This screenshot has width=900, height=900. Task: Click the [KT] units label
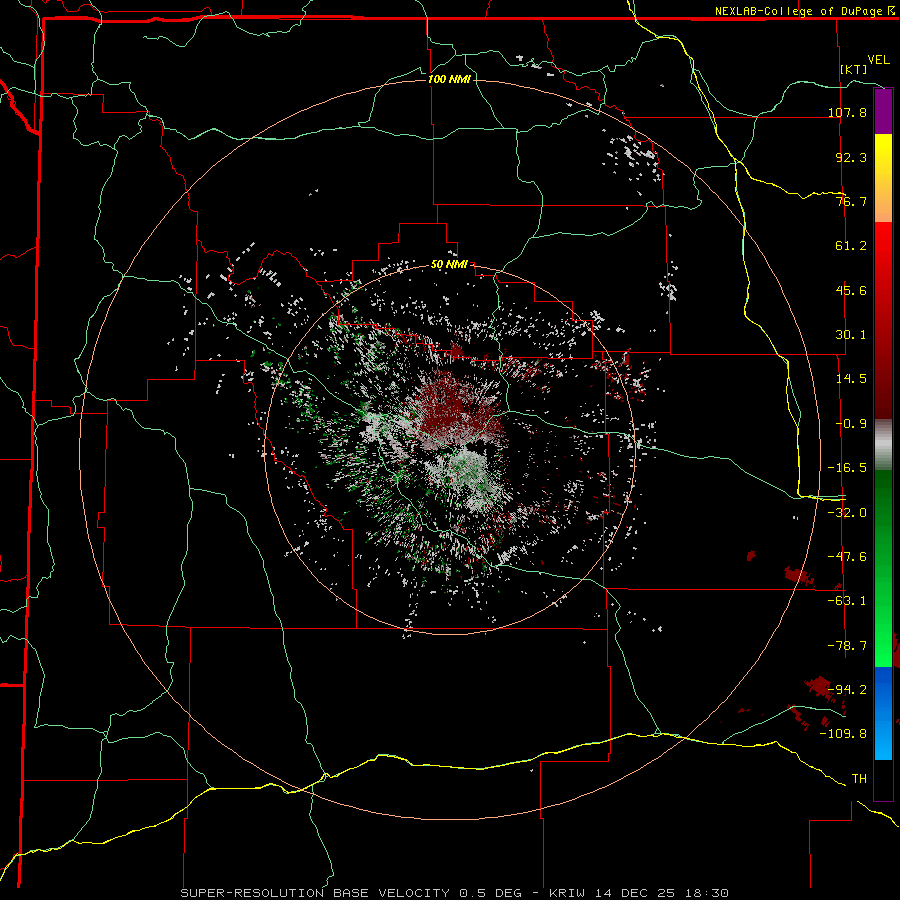click(854, 69)
